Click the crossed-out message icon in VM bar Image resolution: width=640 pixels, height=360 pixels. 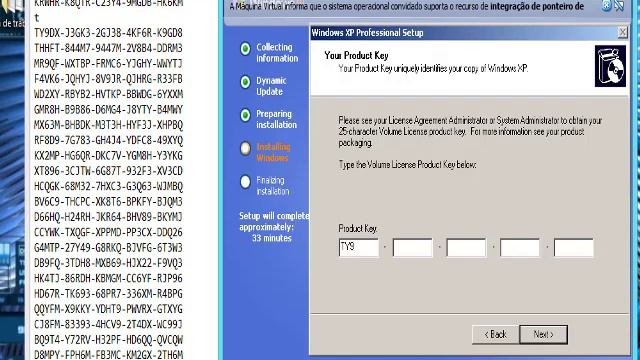tap(619, 5)
